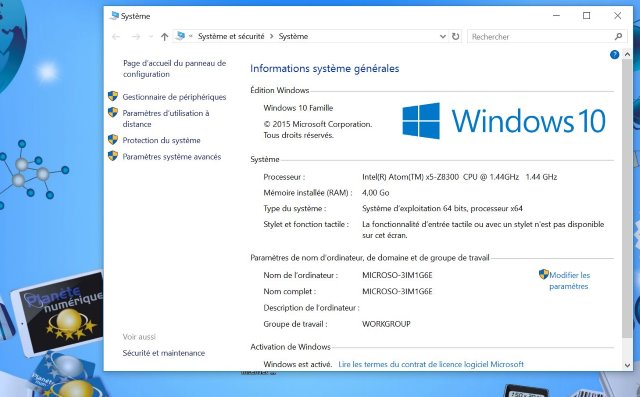Image resolution: width=640 pixels, height=397 pixels.
Task: Click 'Windows est activé.' text
Action: click(298, 364)
